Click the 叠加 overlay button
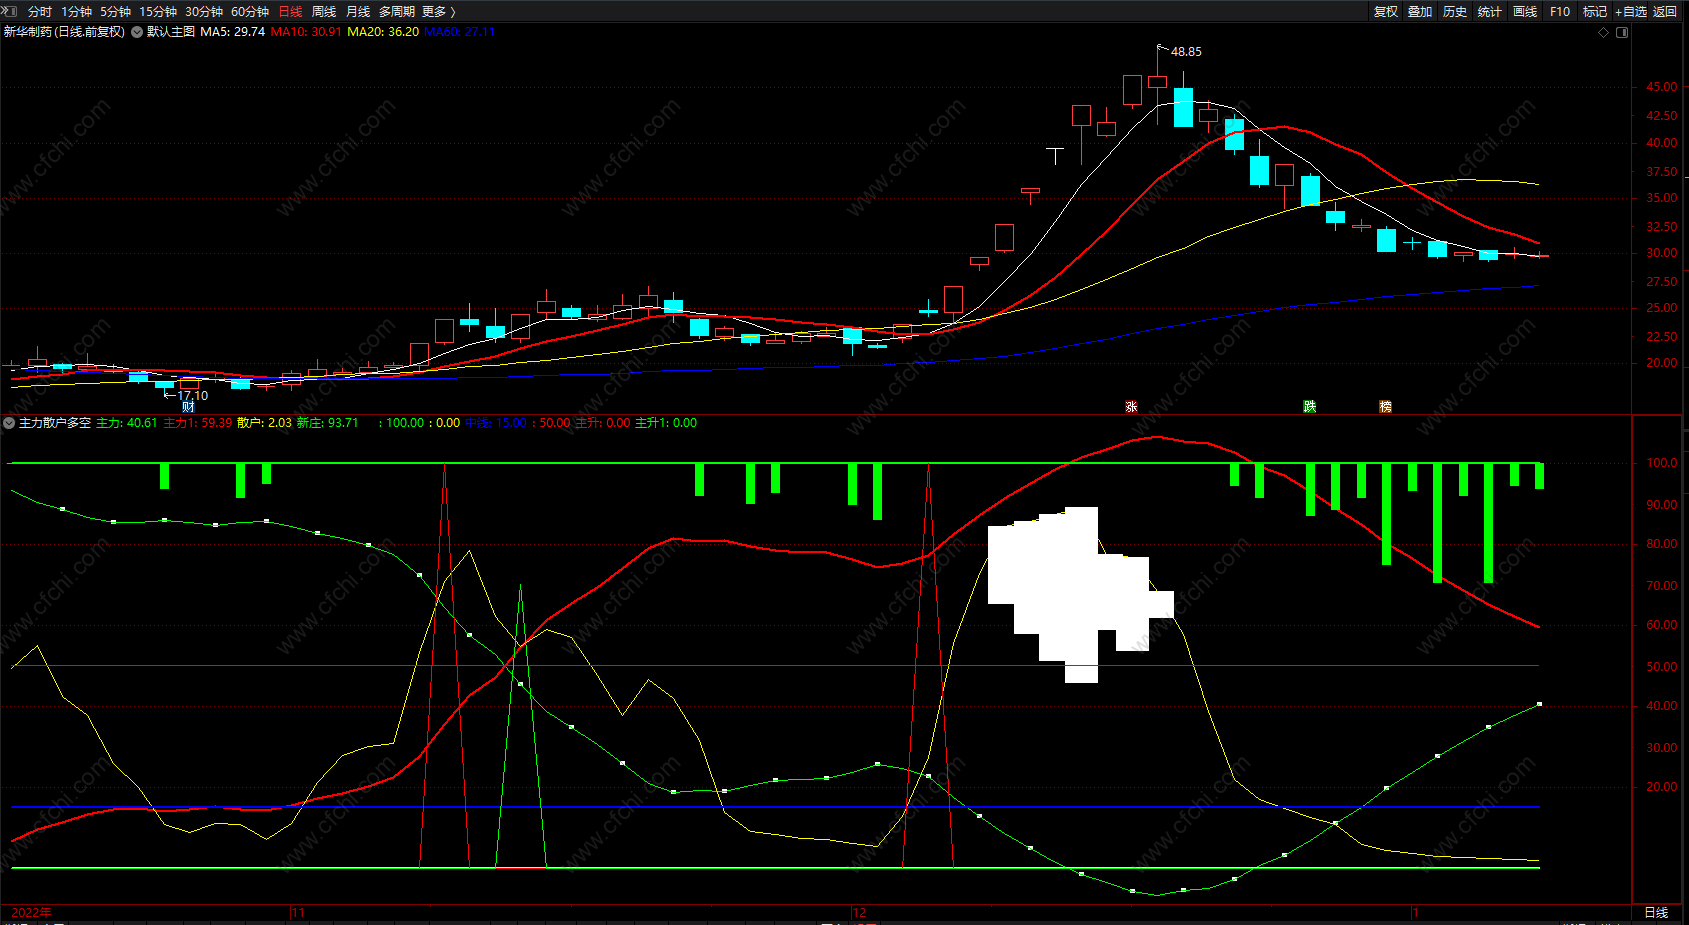The height and width of the screenshot is (925, 1689). pyautogui.click(x=1420, y=12)
